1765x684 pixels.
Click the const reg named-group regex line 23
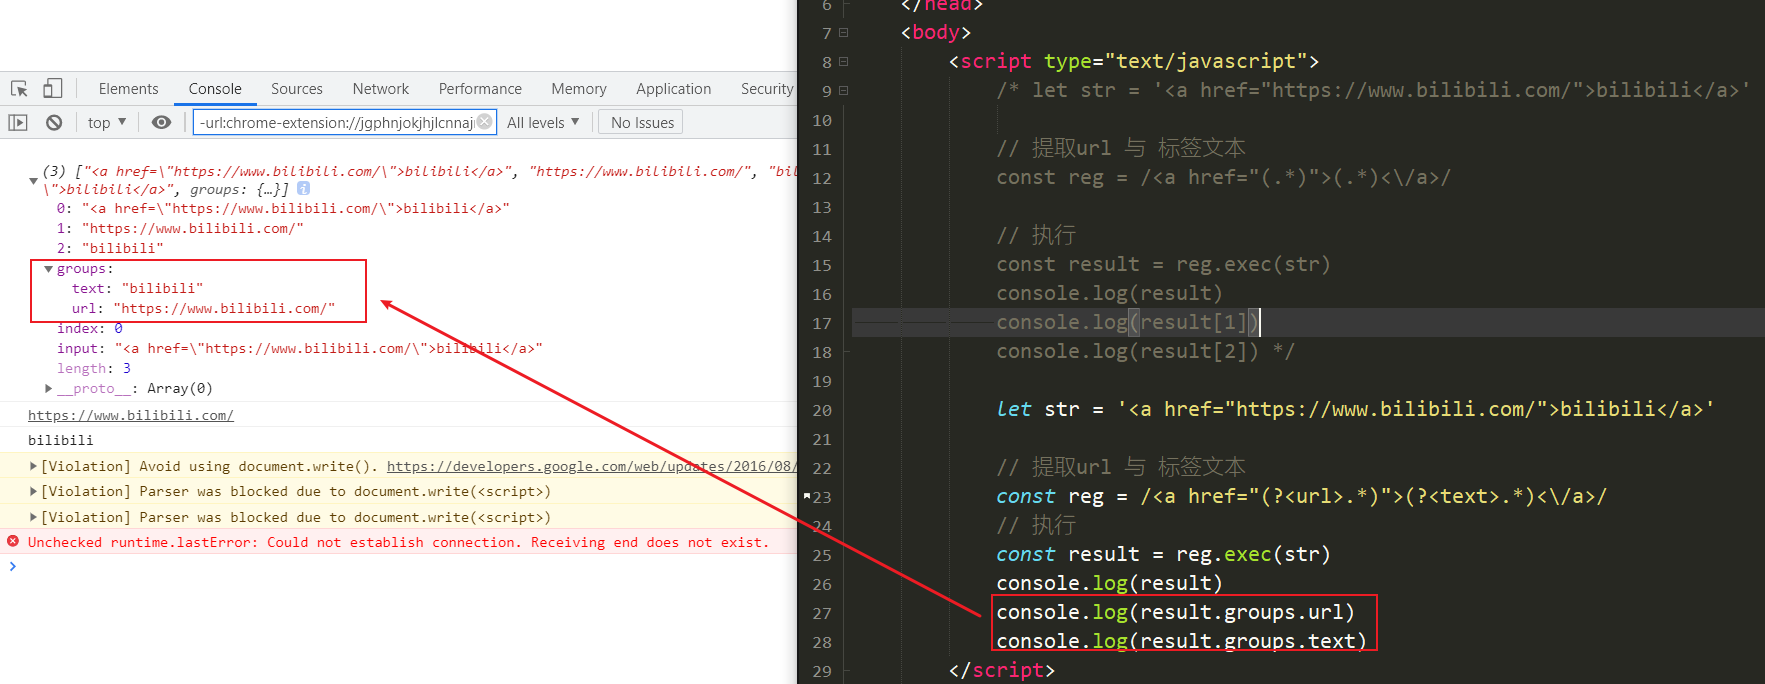click(x=1301, y=496)
